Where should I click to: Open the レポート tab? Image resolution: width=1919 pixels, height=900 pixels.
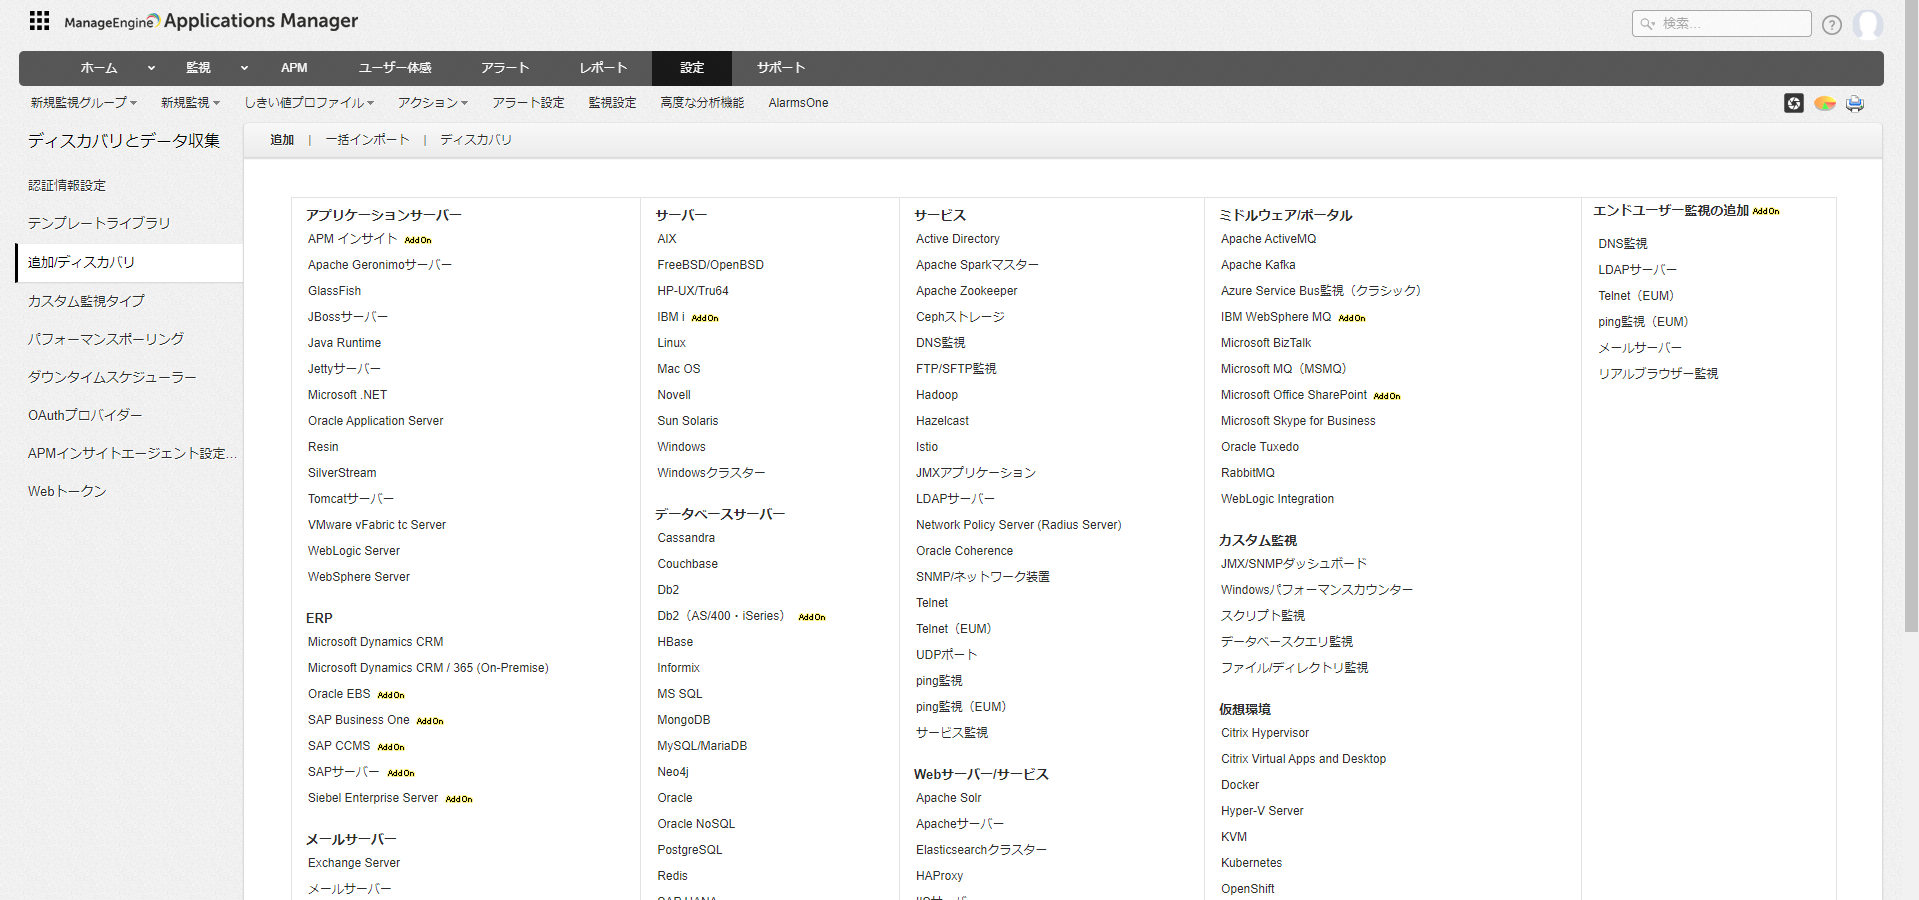pos(603,68)
